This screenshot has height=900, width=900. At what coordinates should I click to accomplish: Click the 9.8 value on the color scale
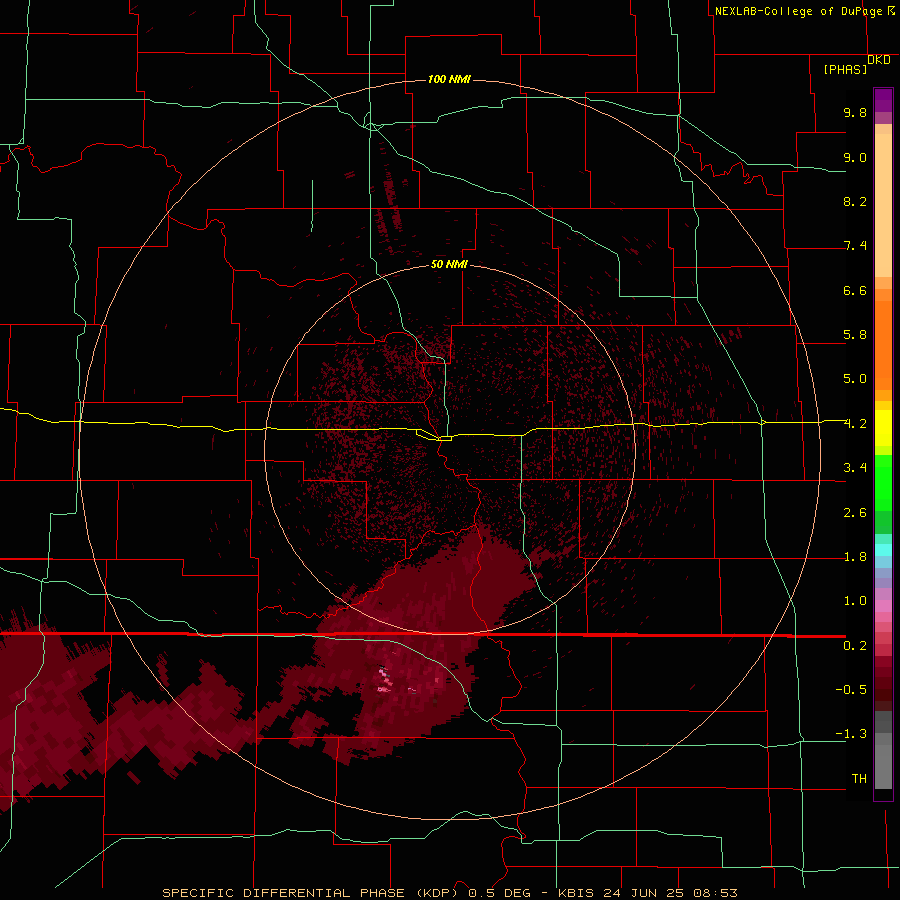[x=855, y=112]
